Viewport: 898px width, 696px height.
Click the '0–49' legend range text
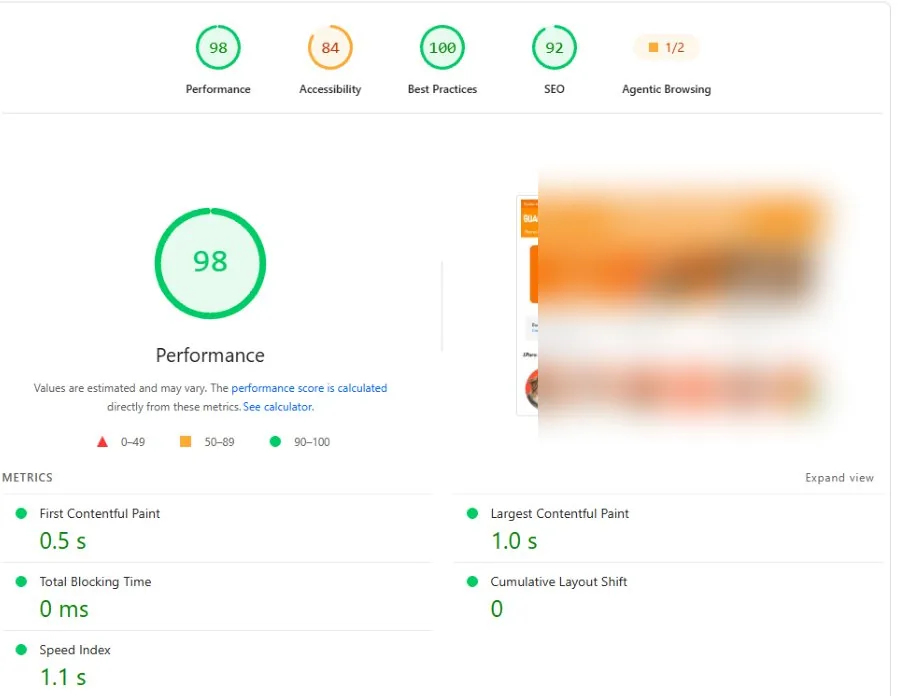[x=133, y=442]
